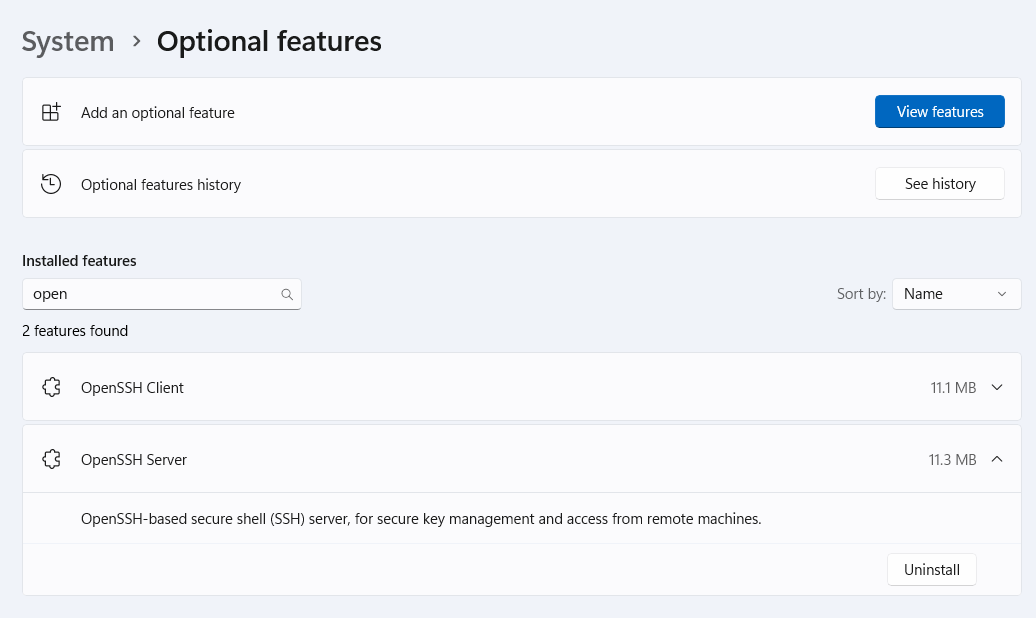The height and width of the screenshot is (618, 1036).
Task: Uninstall the OpenSSH Server feature
Action: 931,570
